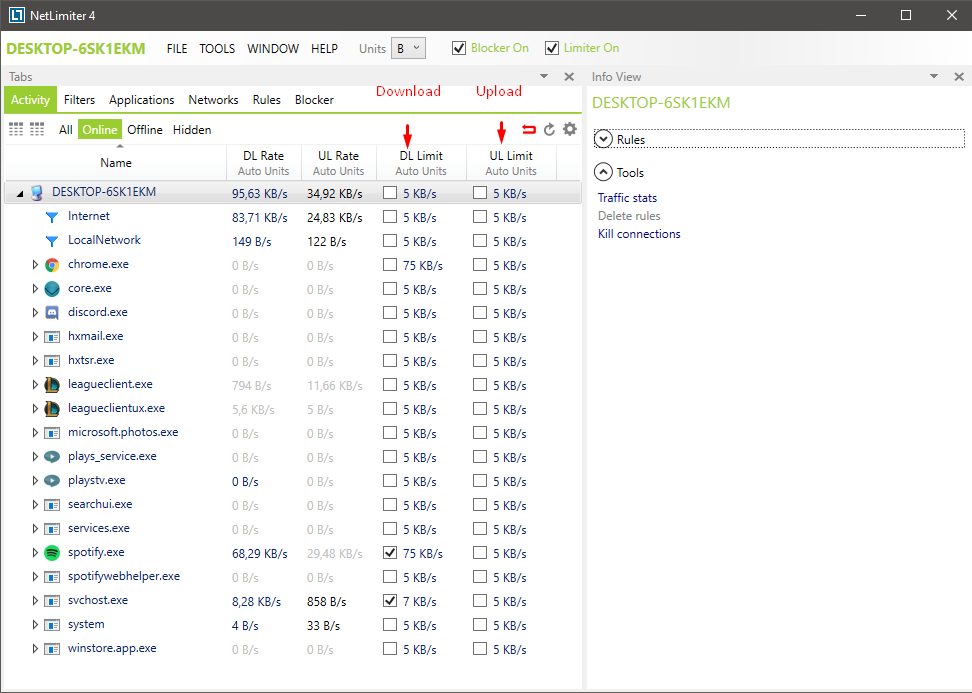The height and width of the screenshot is (693, 972).
Task: Click the chrome.exe icon
Action: click(52, 265)
